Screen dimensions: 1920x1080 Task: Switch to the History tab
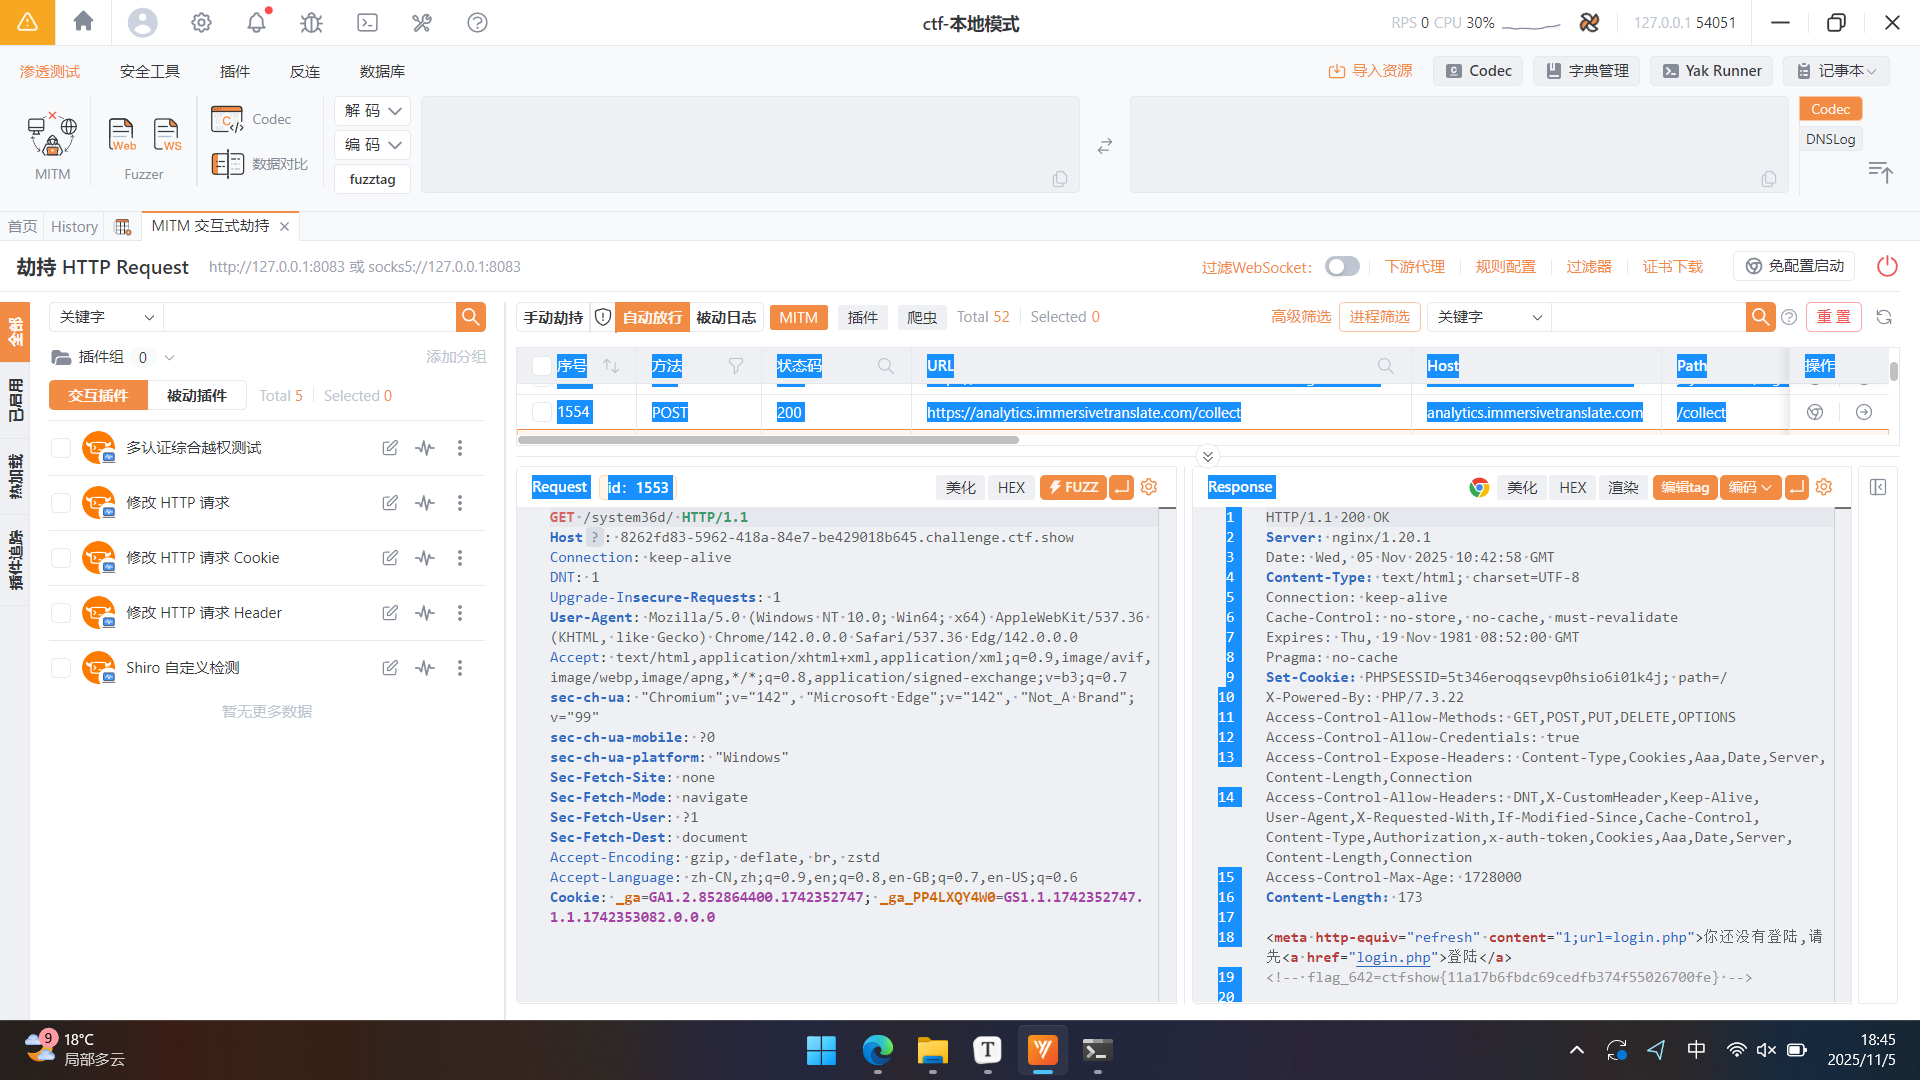click(74, 227)
